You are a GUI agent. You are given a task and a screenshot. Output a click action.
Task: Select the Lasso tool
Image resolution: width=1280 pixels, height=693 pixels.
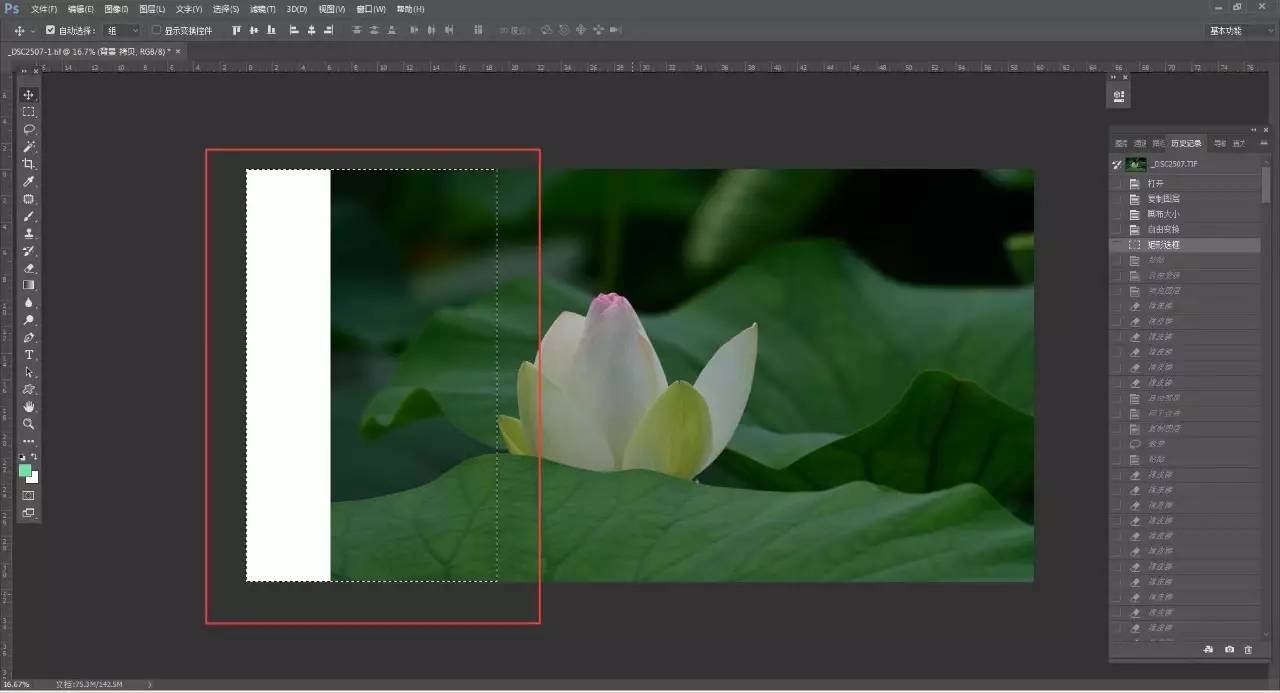click(29, 129)
